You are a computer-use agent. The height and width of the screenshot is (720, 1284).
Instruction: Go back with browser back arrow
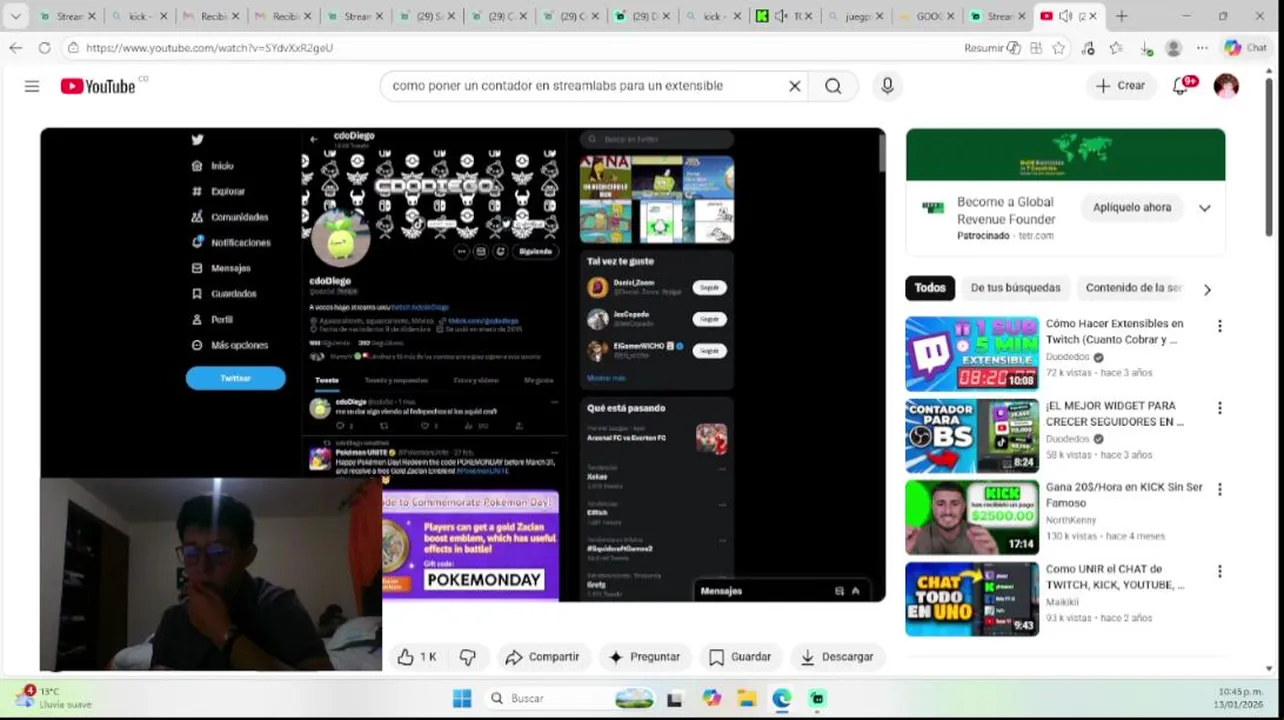tap(16, 47)
